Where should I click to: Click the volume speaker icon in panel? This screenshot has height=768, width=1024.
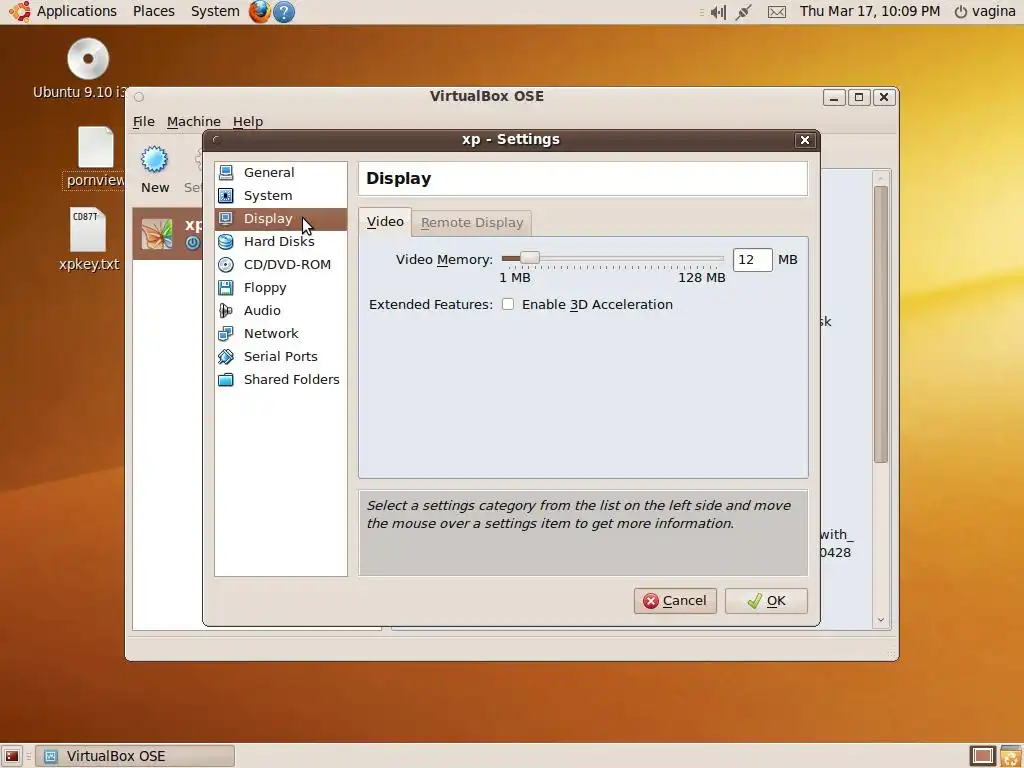718,12
